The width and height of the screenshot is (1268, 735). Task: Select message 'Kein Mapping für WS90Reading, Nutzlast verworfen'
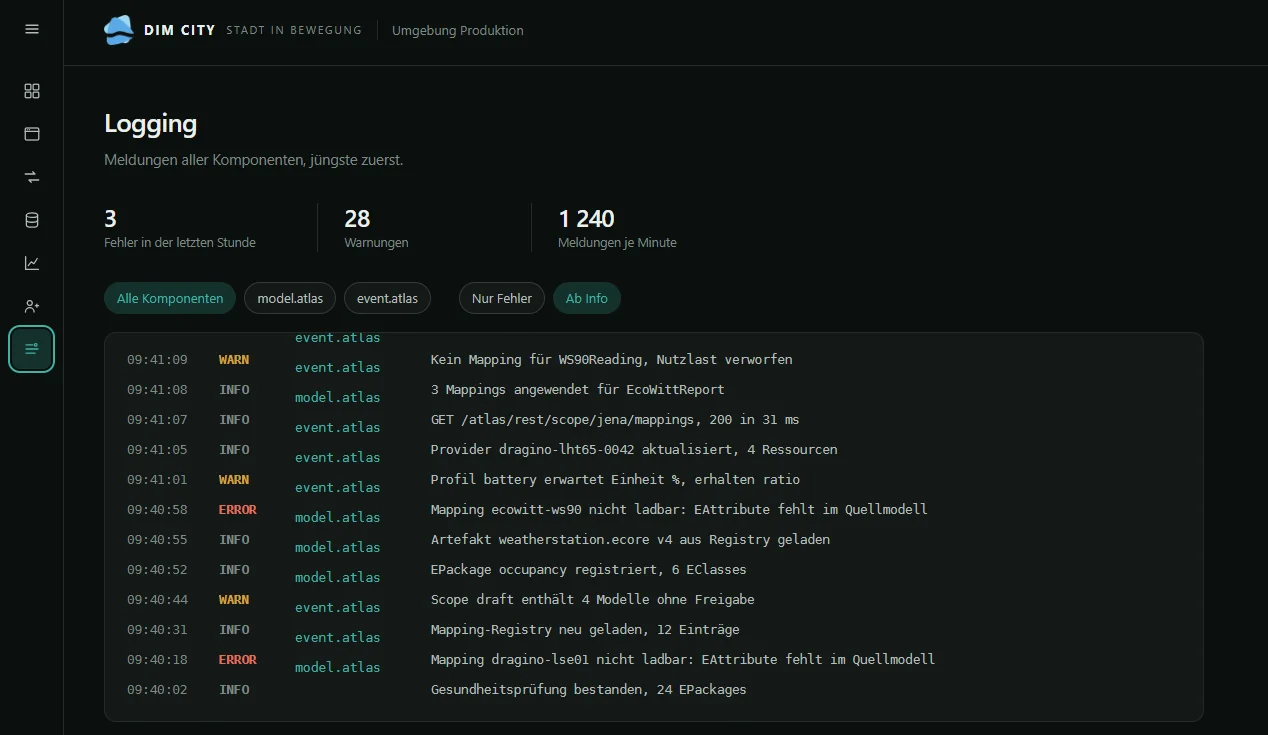[x=611, y=359]
